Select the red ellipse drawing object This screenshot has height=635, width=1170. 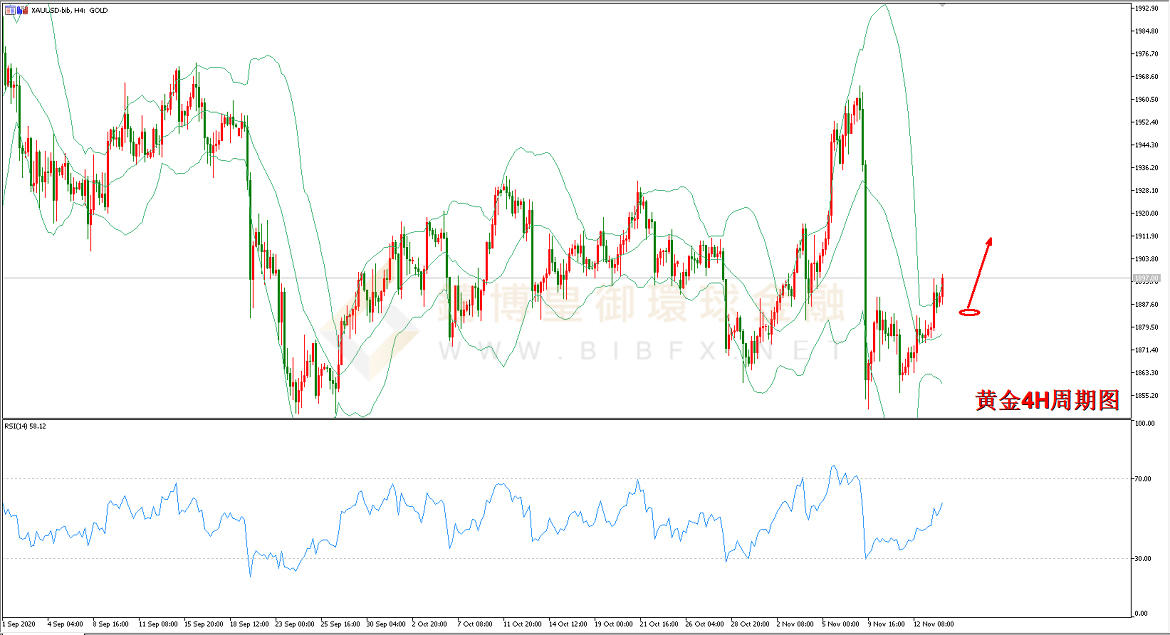(969, 313)
